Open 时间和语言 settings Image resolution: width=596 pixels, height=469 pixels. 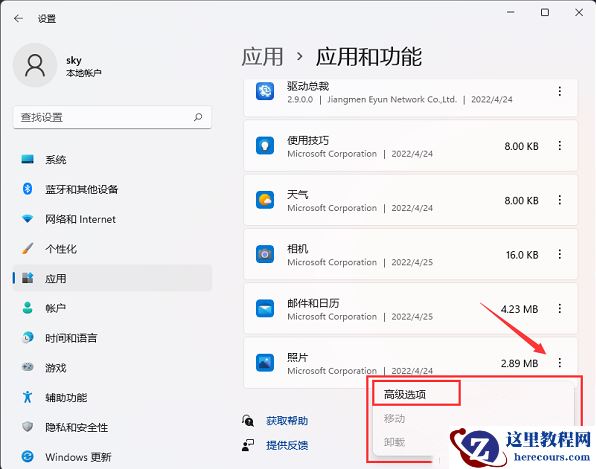pos(112,337)
